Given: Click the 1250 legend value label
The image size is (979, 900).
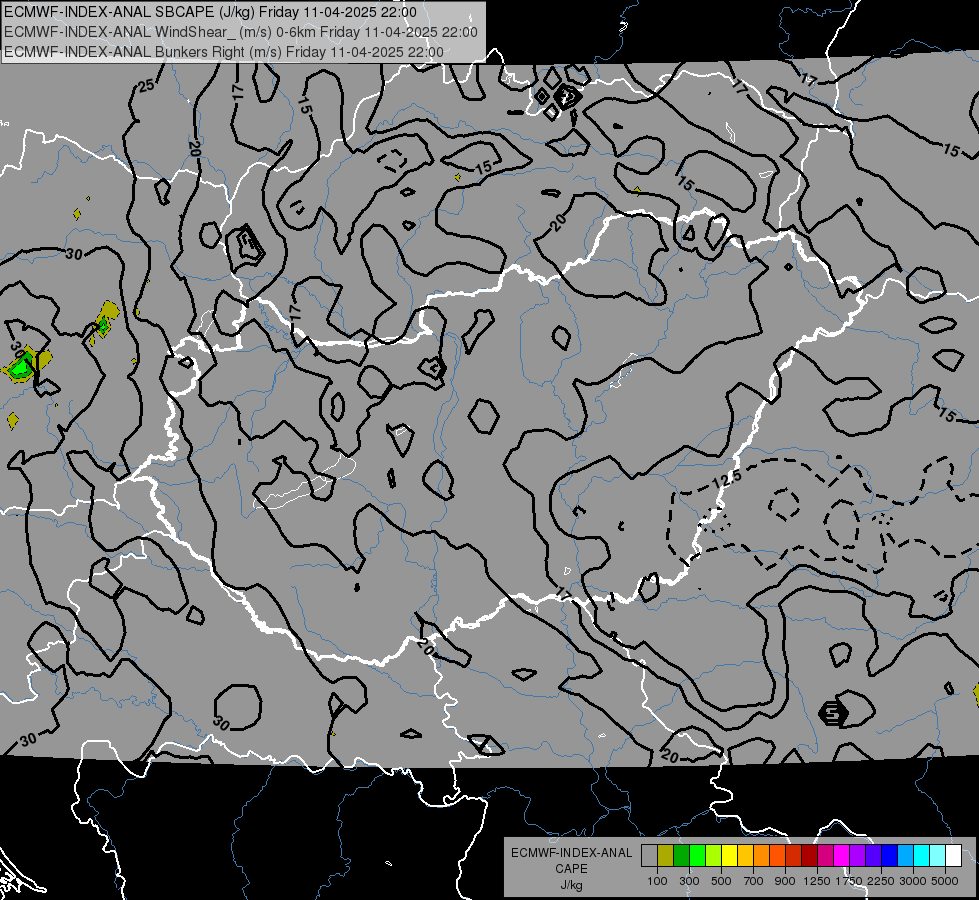Looking at the screenshot, I should [x=817, y=881].
